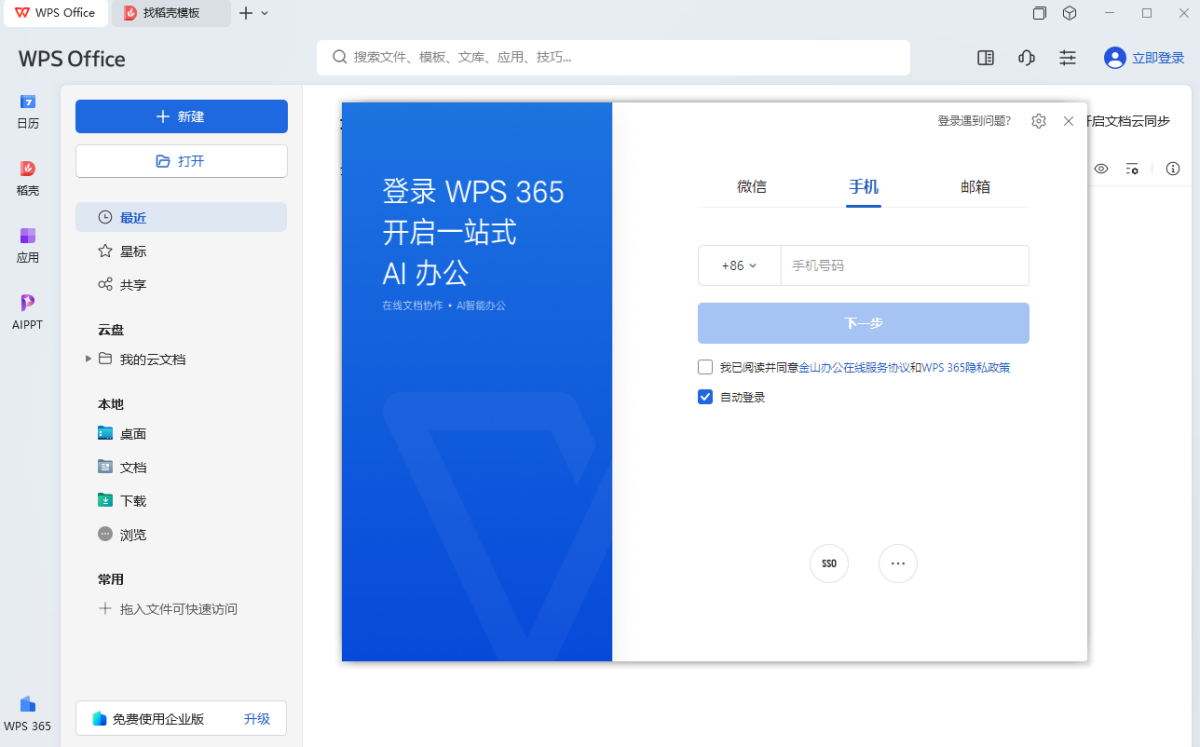The image size is (1200, 747).
Task: Open the global settings sliders icon
Action: [1067, 57]
